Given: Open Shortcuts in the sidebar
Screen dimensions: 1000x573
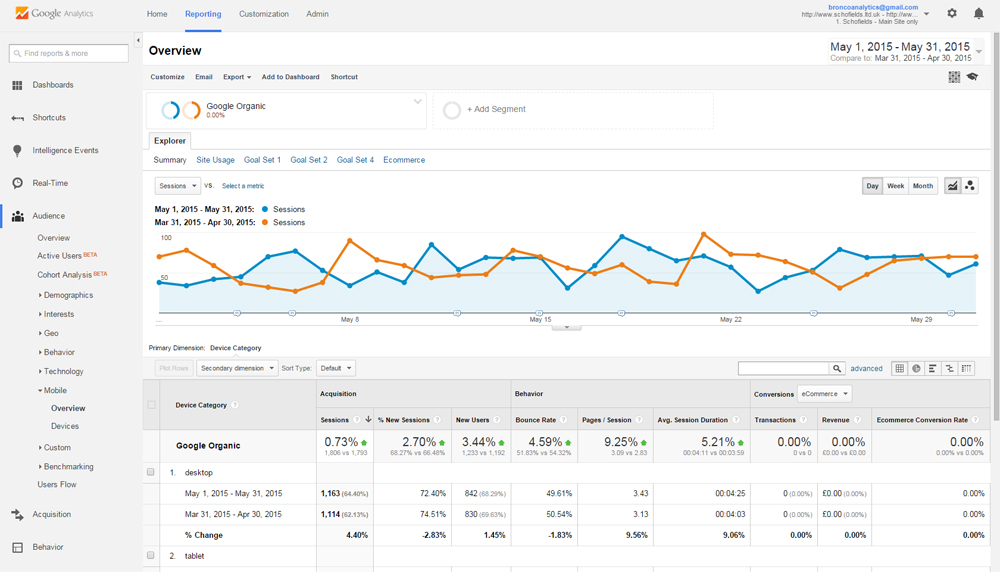Looking at the screenshot, I should (x=49, y=117).
